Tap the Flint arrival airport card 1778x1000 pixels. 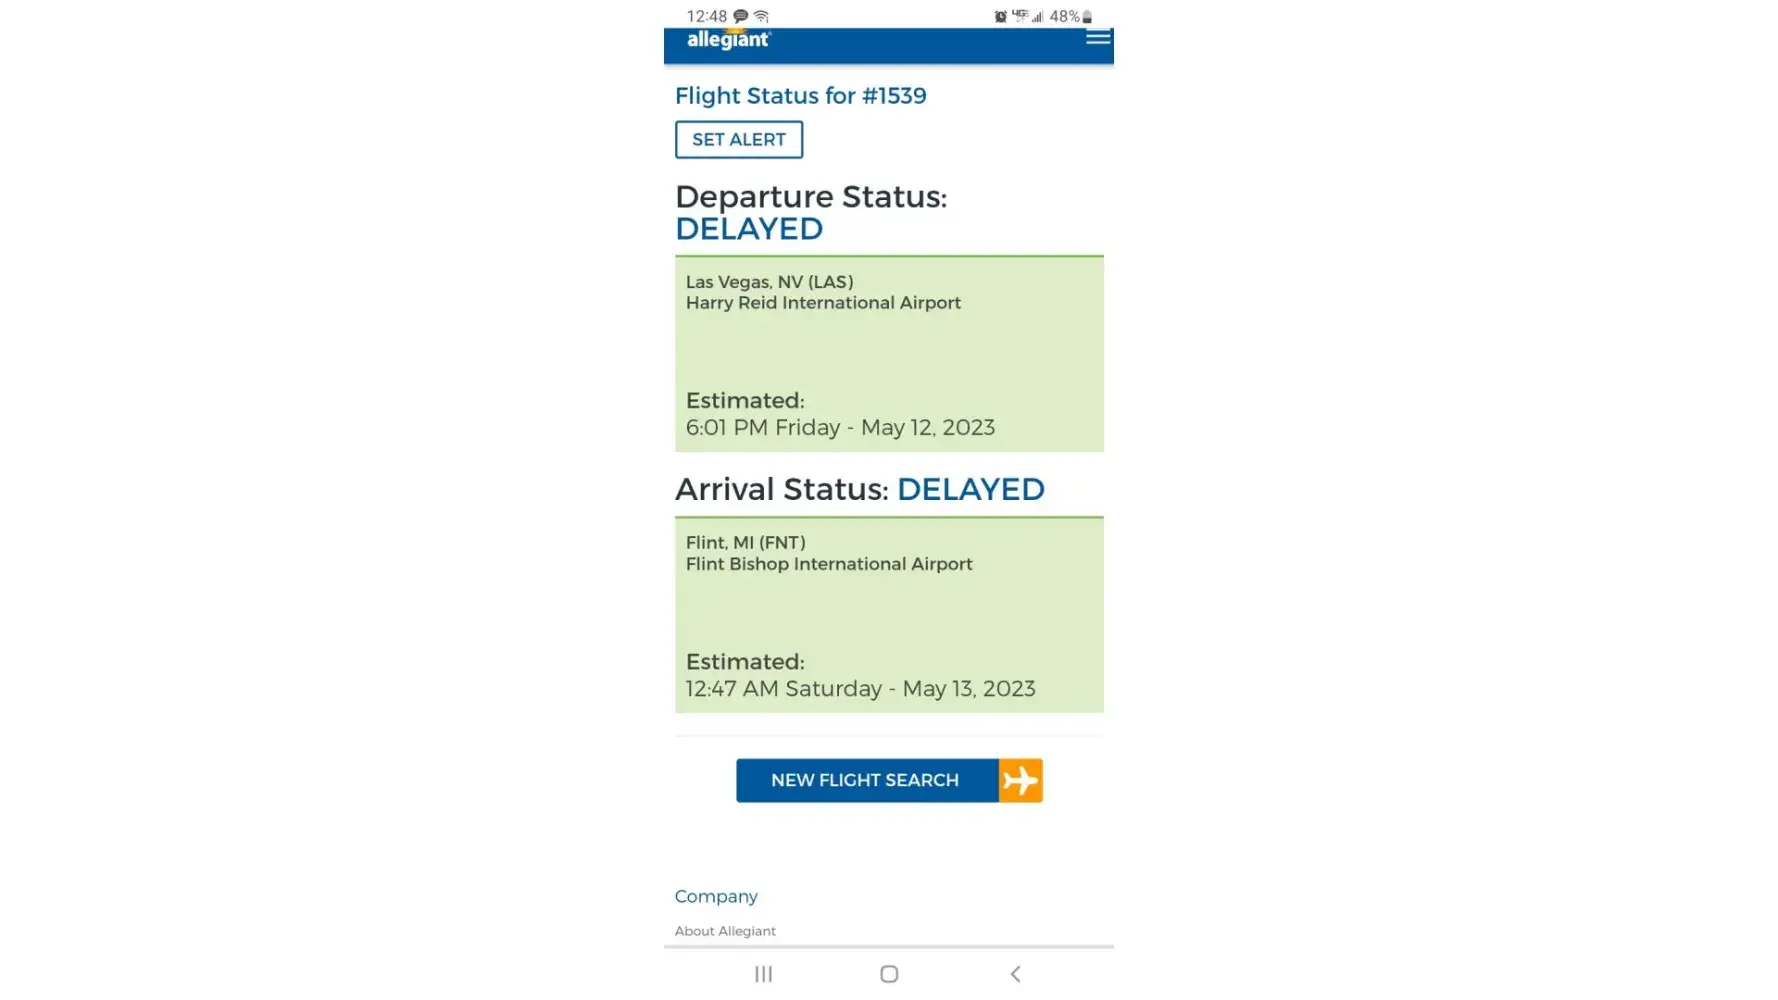click(x=889, y=615)
